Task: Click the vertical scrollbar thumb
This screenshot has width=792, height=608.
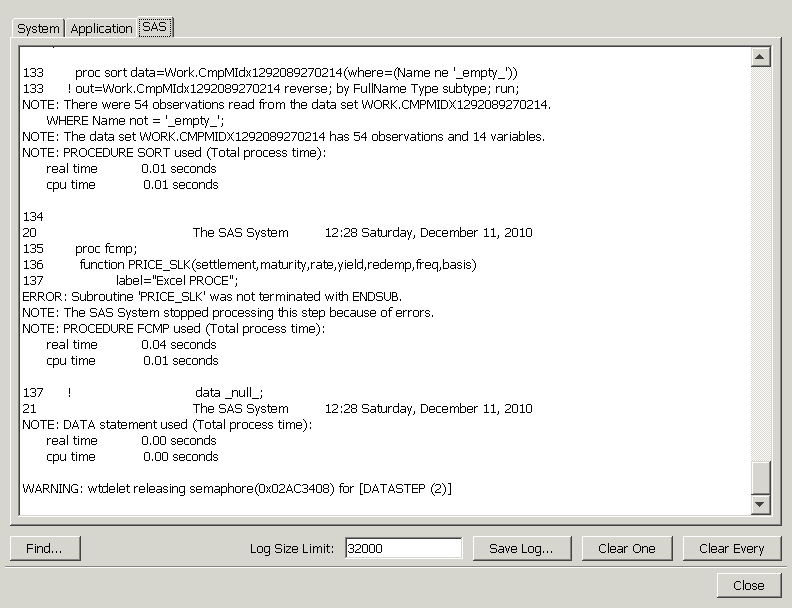Action: (761, 477)
